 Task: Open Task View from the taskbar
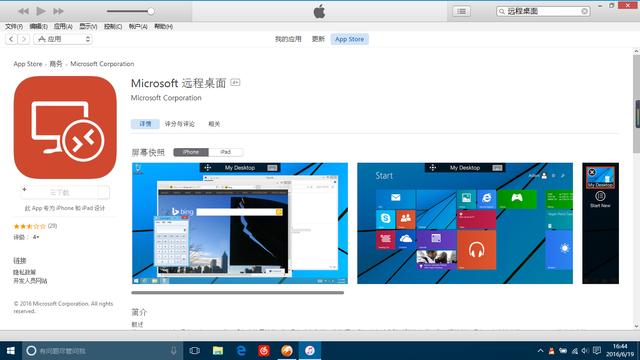(195, 351)
